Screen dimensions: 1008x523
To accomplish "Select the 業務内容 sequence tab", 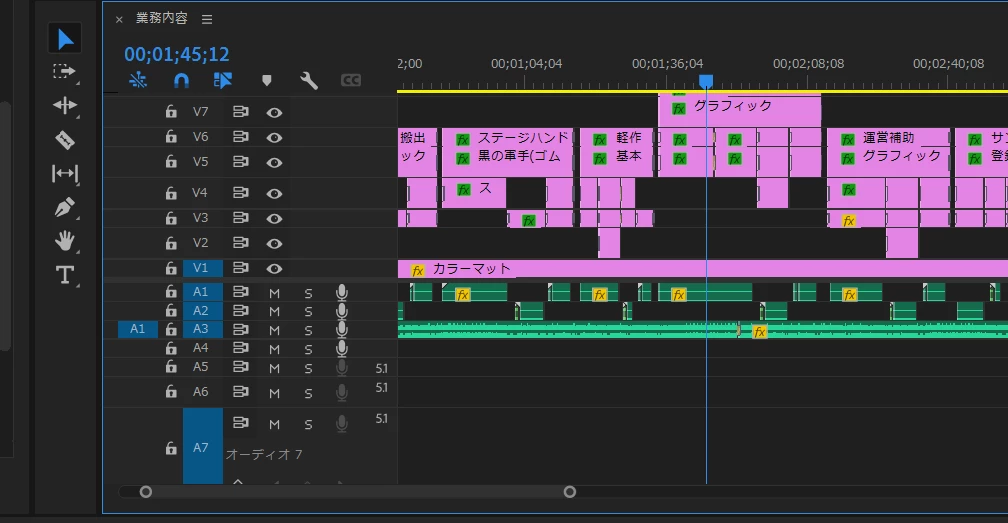I will point(161,19).
